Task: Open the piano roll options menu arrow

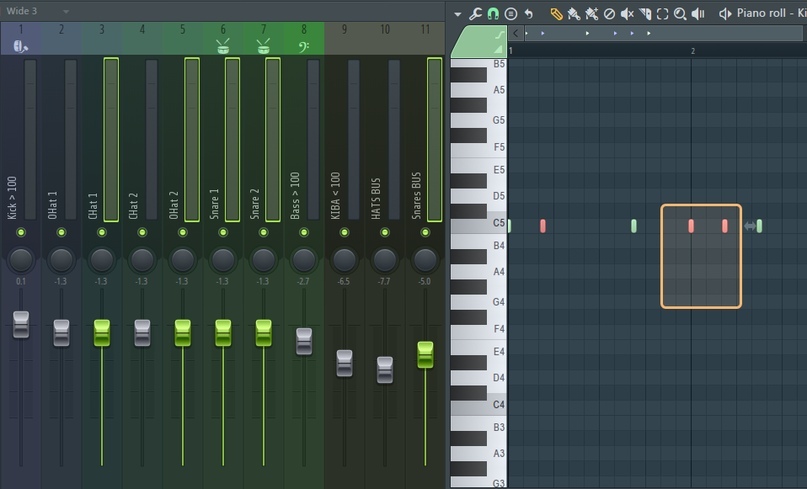Action: tap(457, 14)
